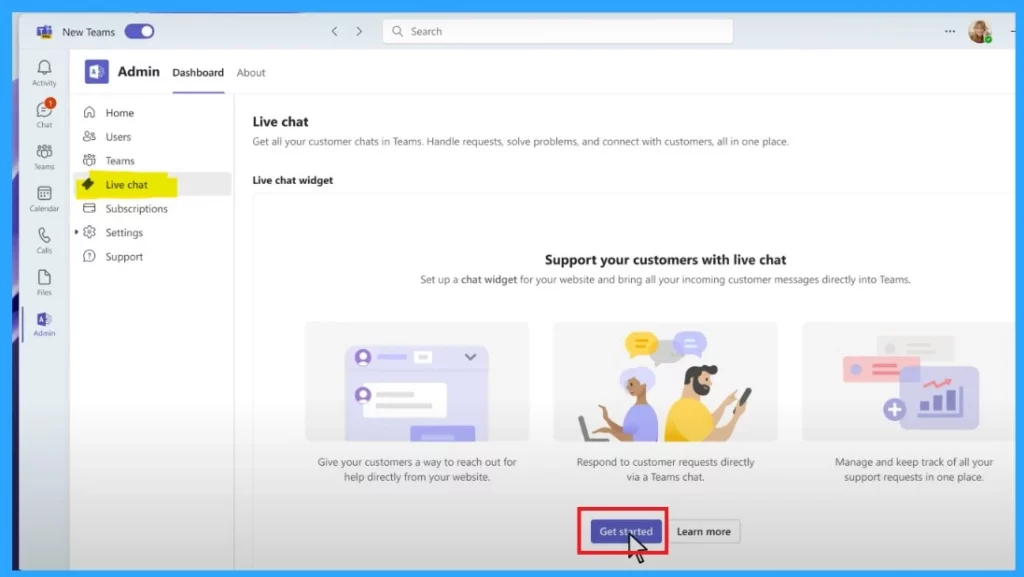Screen dimensions: 1024x577
Task: Select Live chat in the Admin navigation
Action: [153, 185]
